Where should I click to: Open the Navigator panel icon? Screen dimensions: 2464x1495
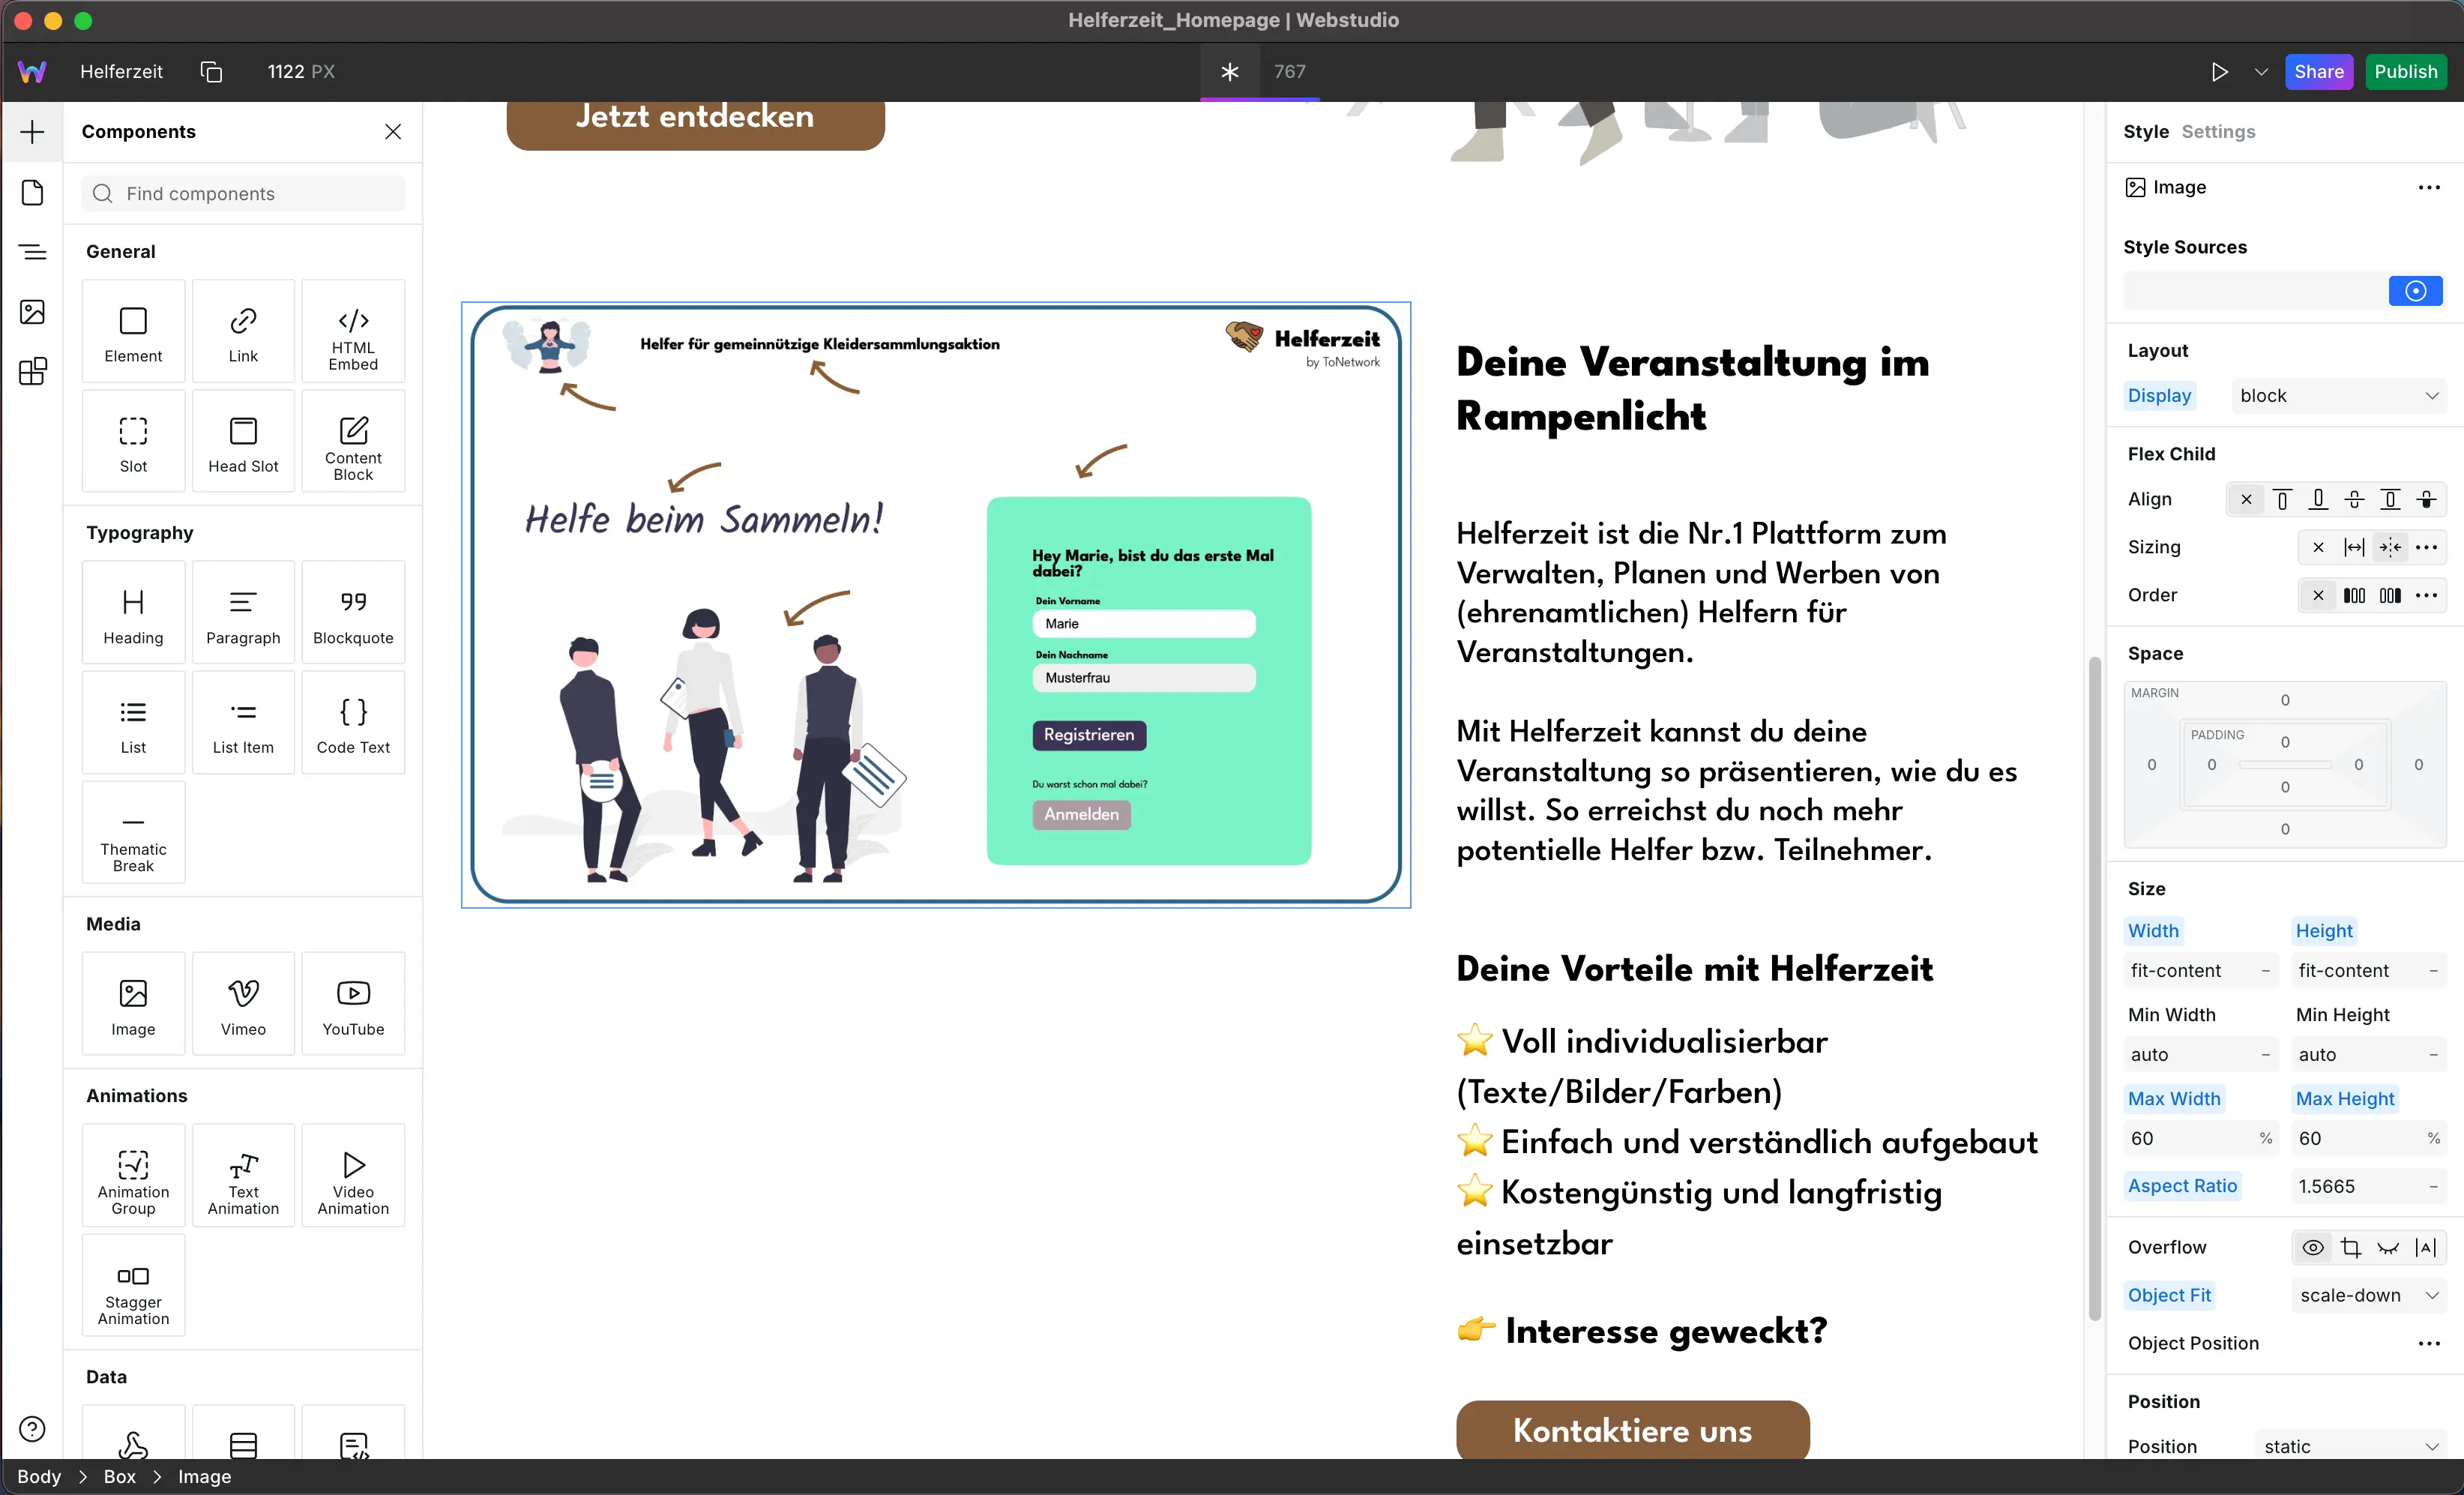tap(32, 252)
